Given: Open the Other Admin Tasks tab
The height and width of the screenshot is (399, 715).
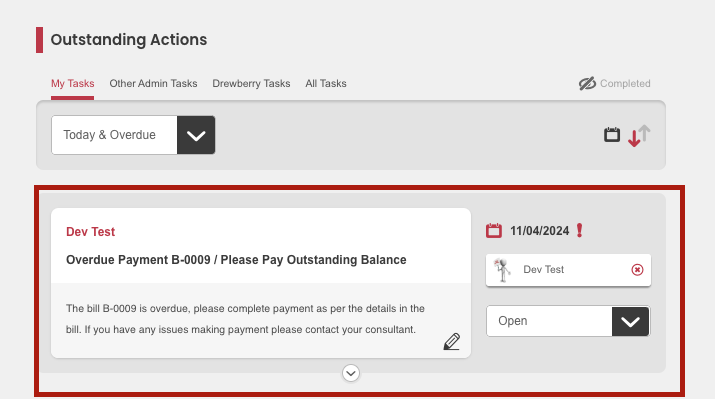Looking at the screenshot, I should (x=153, y=84).
